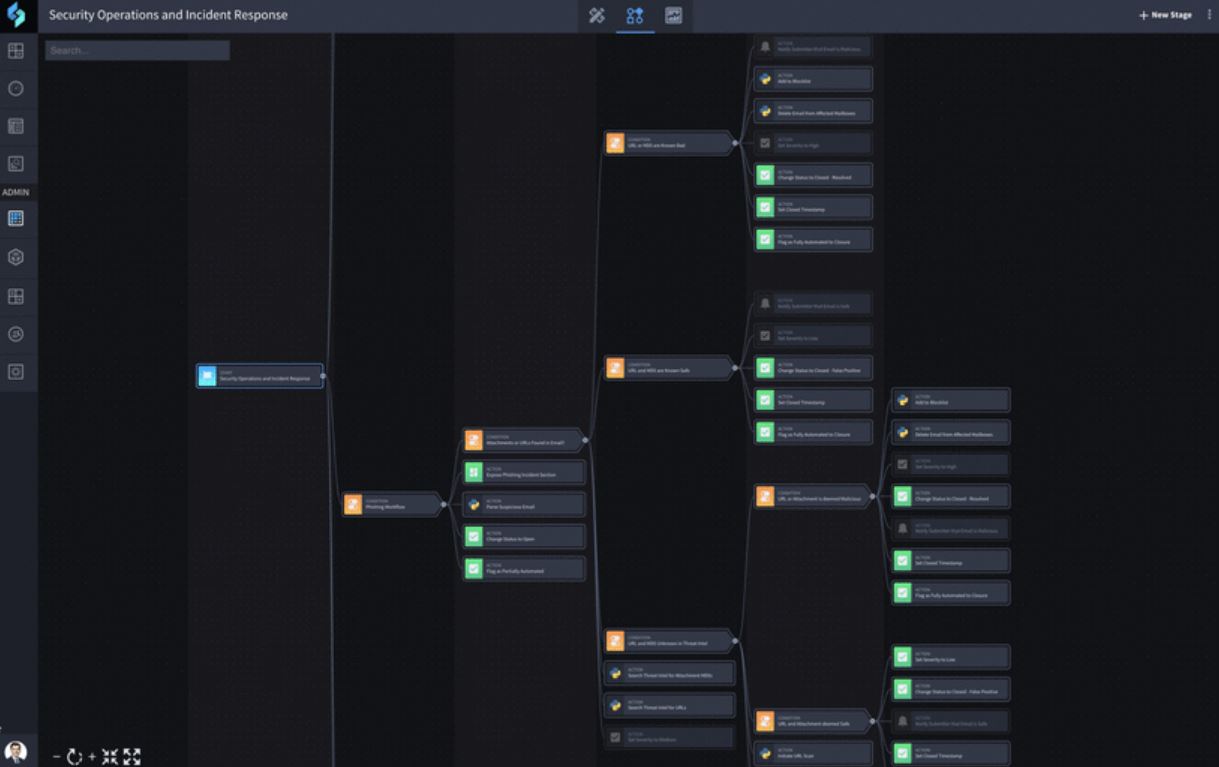Click the app logo in top-left corner

click(x=16, y=15)
